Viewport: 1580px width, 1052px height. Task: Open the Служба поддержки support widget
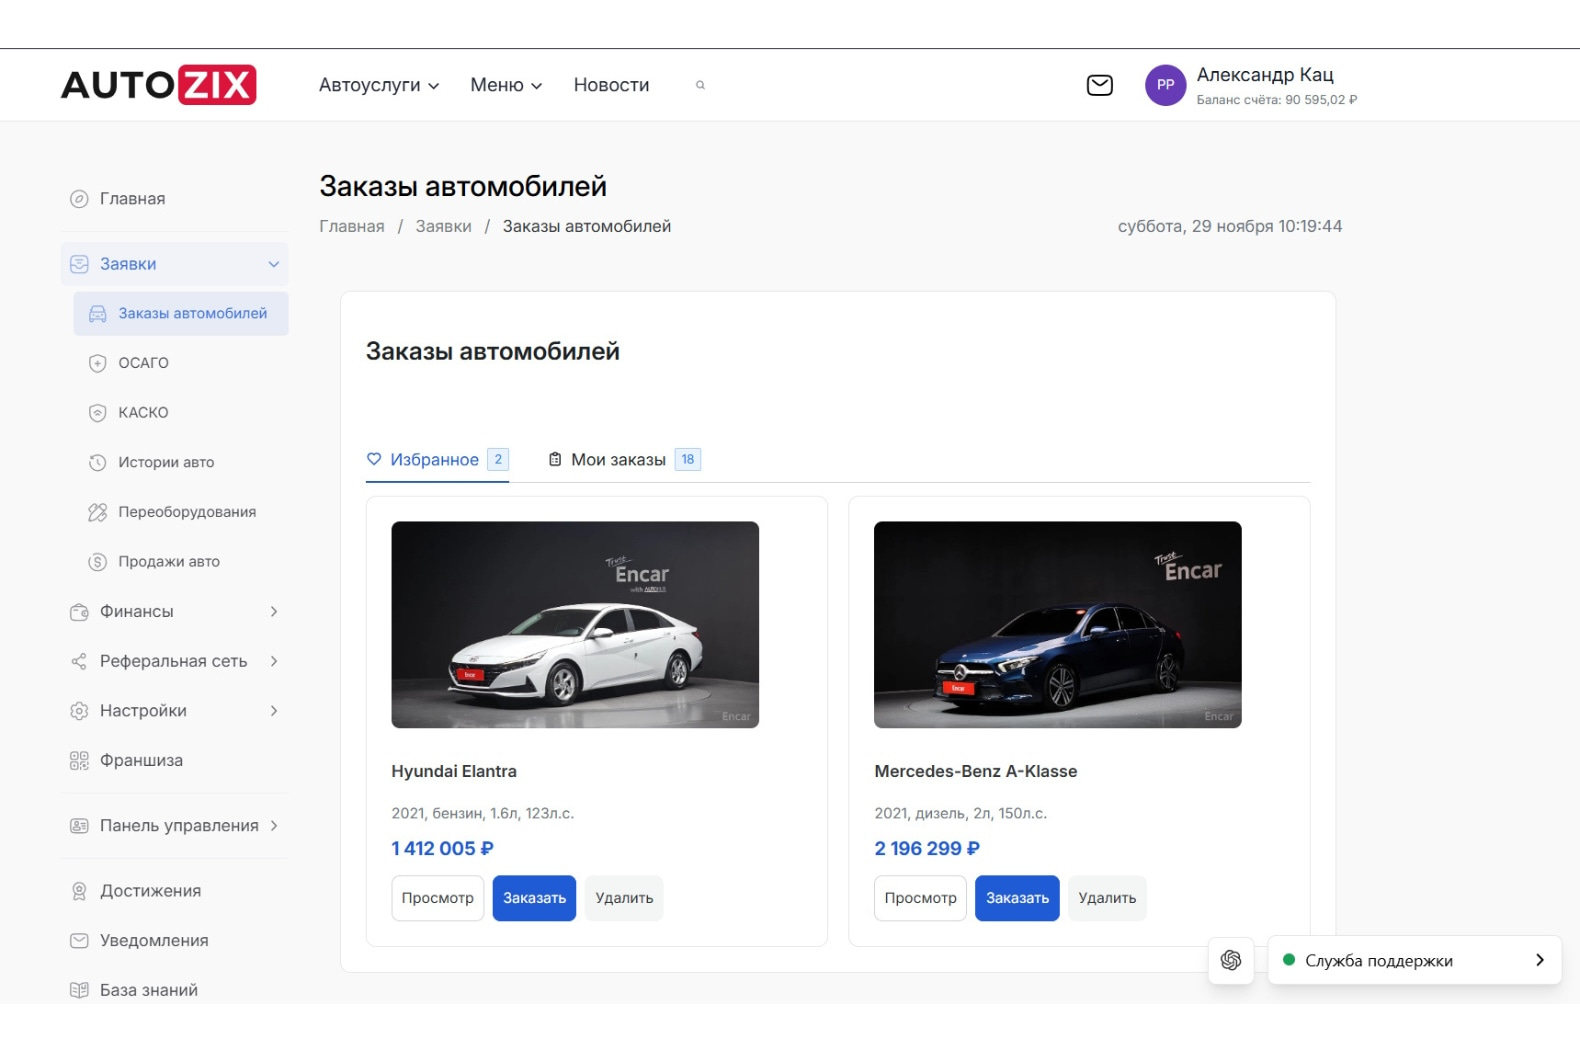click(x=1413, y=960)
